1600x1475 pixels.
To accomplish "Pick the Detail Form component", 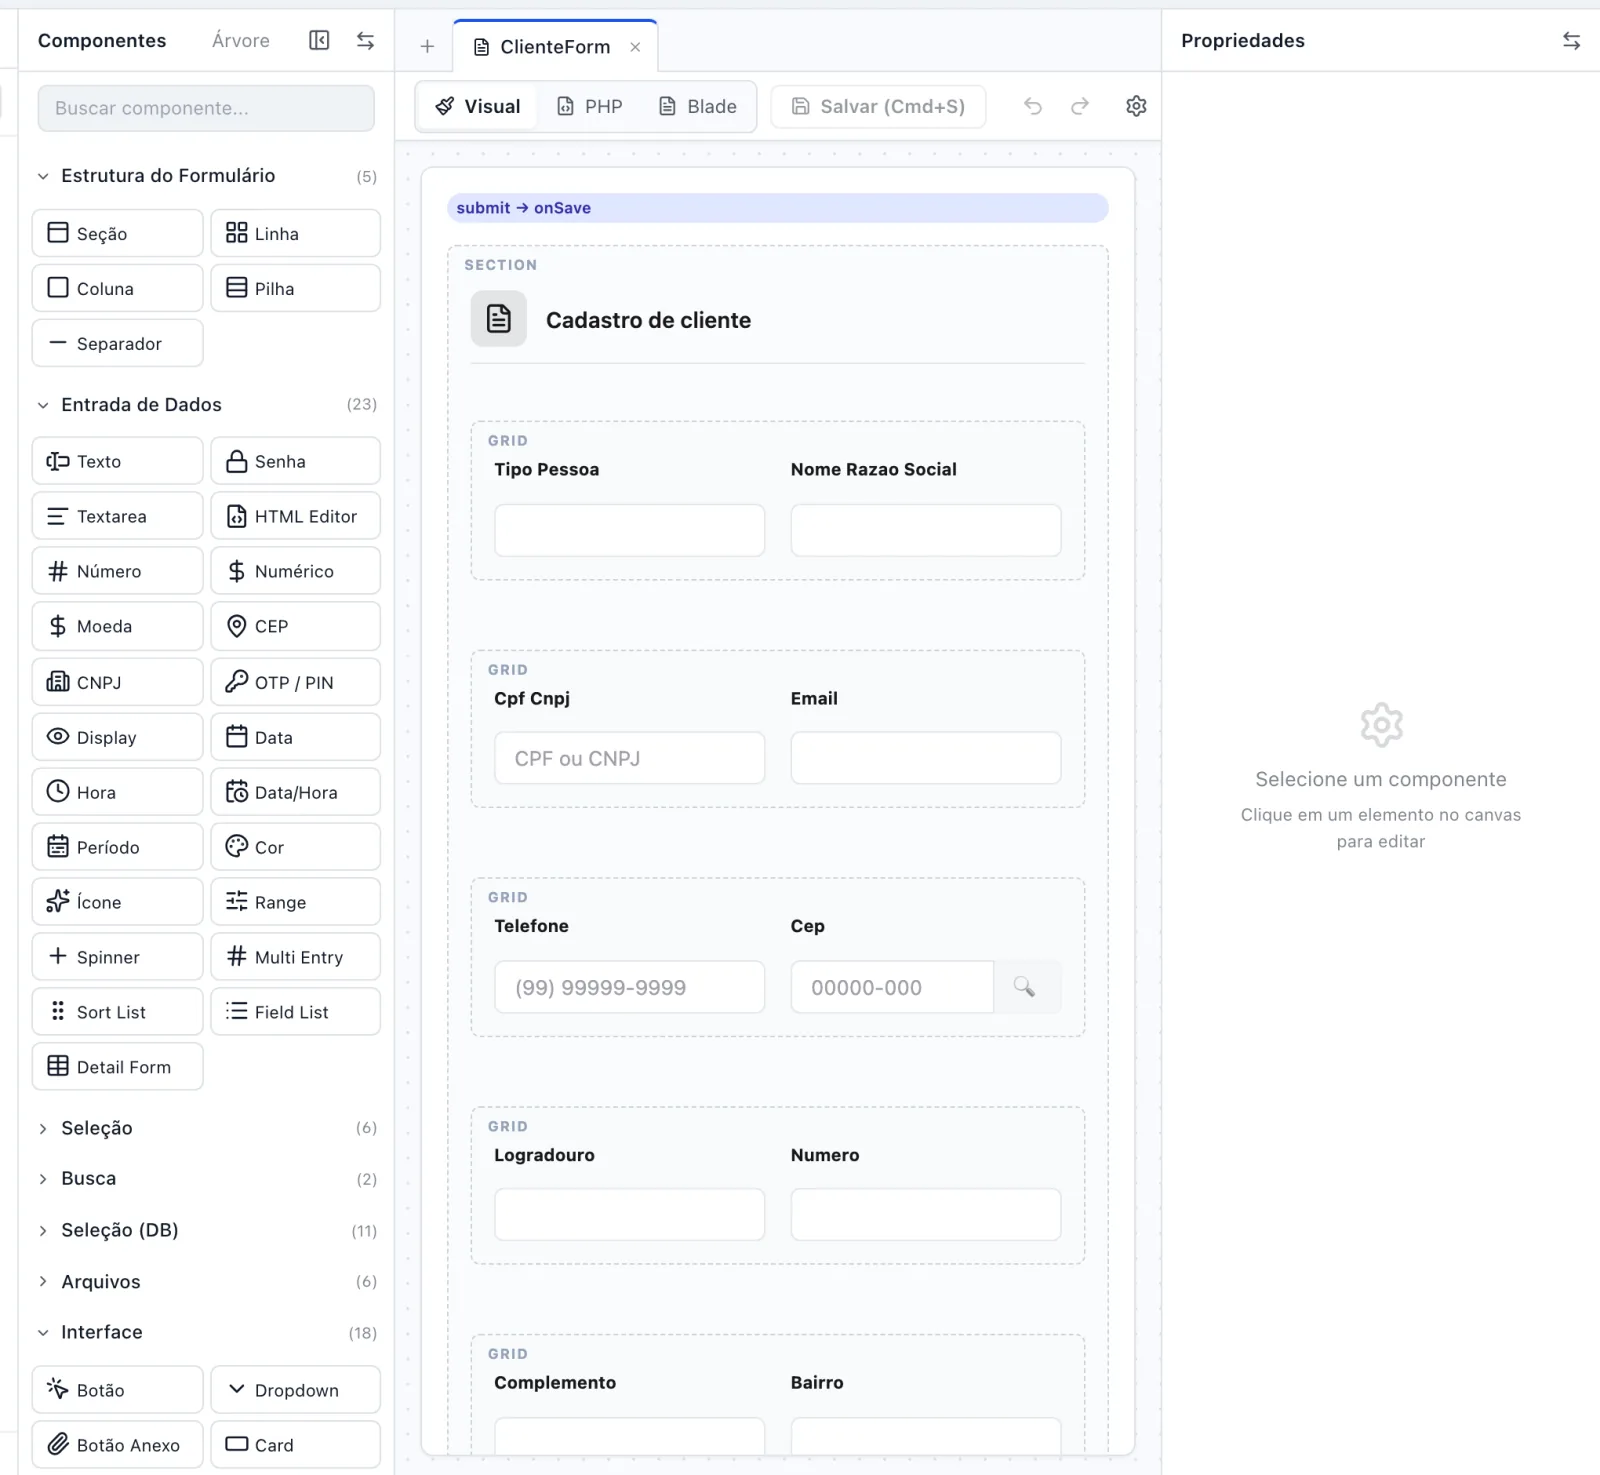I will pos(118,1067).
